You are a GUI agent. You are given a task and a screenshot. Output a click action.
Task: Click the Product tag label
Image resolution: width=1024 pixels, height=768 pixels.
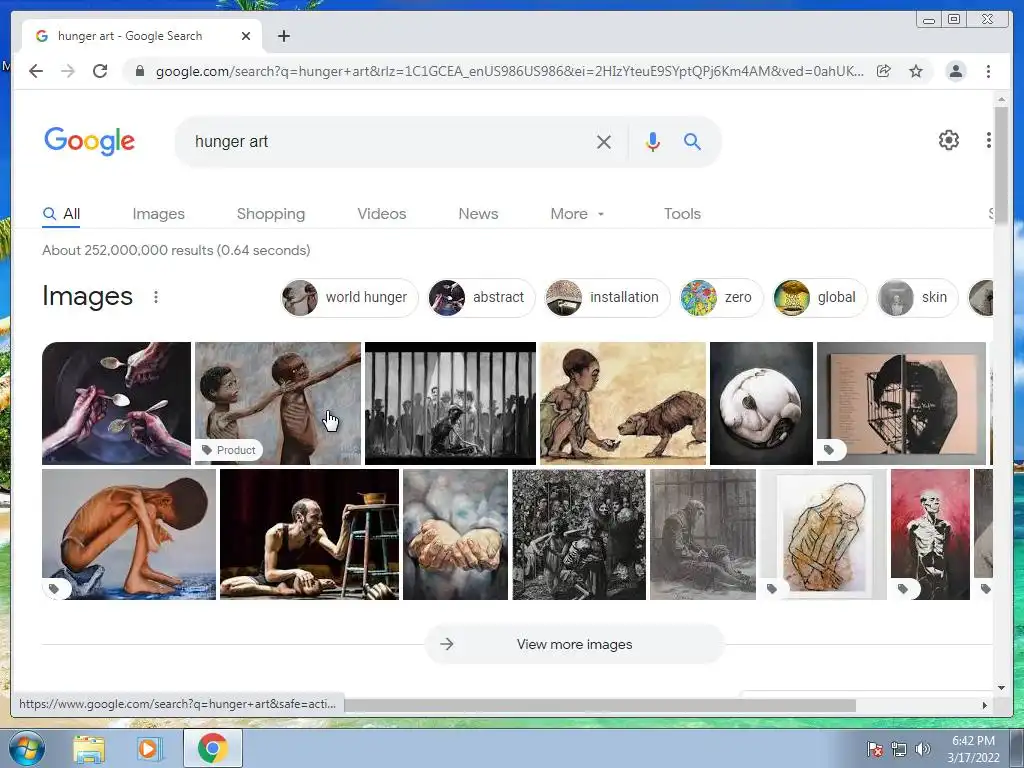pyautogui.click(x=229, y=450)
